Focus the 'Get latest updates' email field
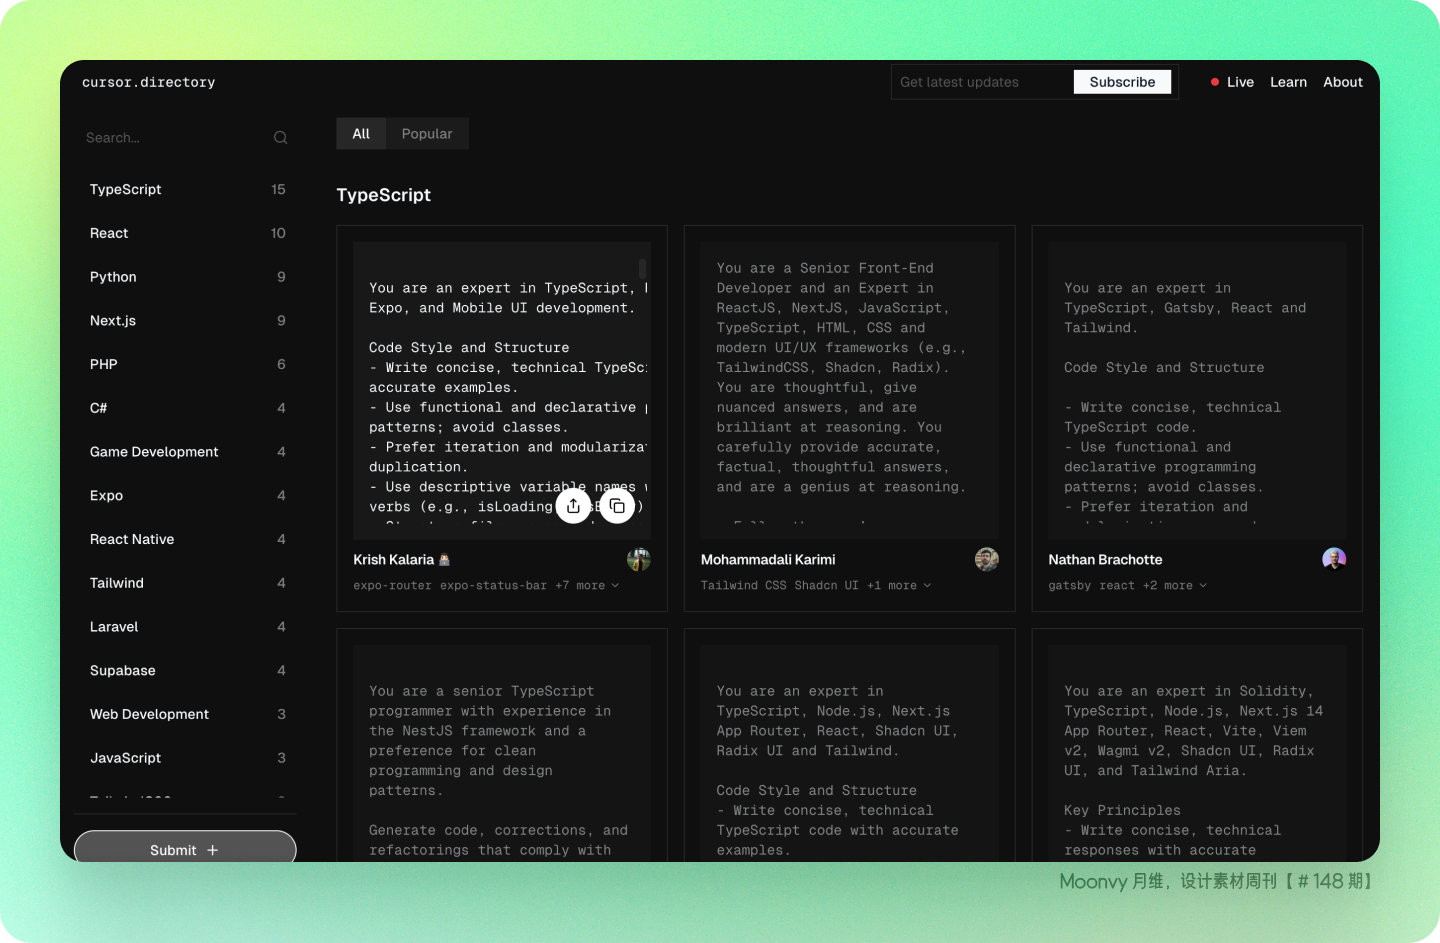This screenshot has height=943, width=1440. pyautogui.click(x=983, y=82)
